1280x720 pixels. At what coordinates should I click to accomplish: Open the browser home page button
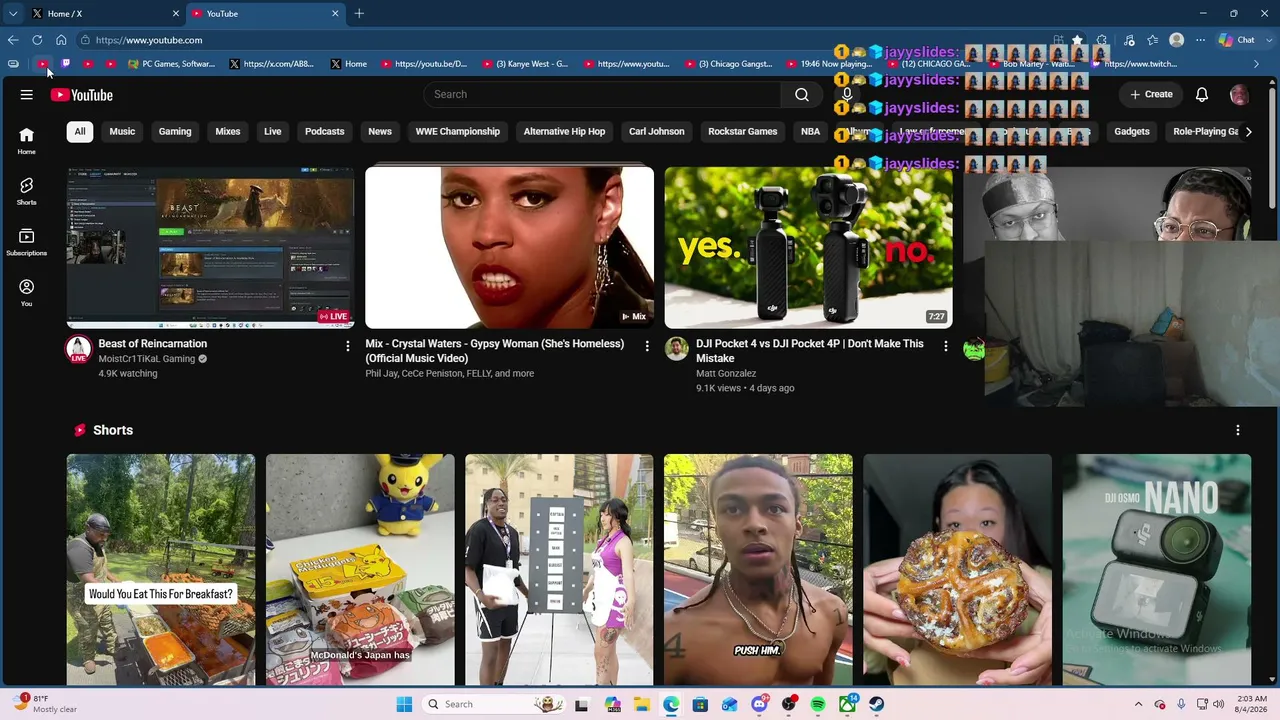61,40
